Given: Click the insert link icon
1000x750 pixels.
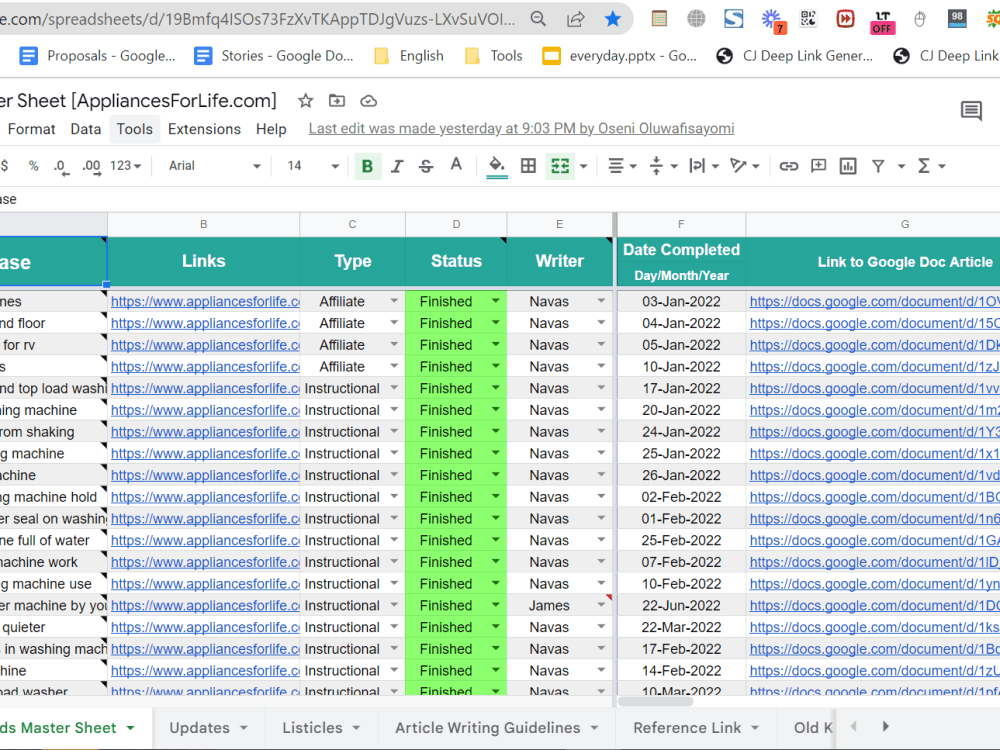Looking at the screenshot, I should pos(789,166).
